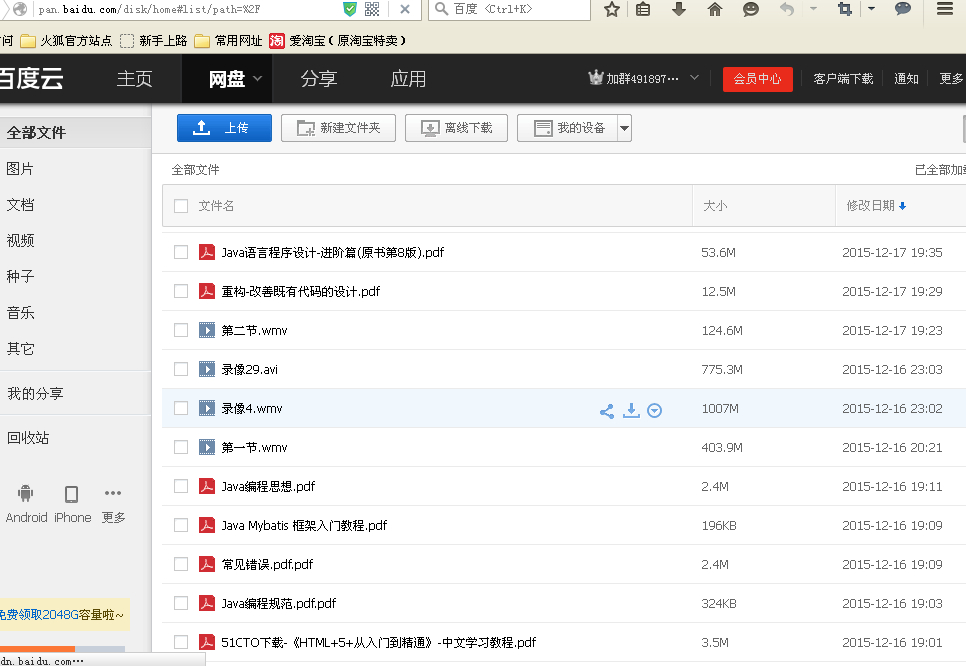Open 火狐官方站点 bookmark folder
Viewport: 966px width, 666px height.
tap(67, 41)
